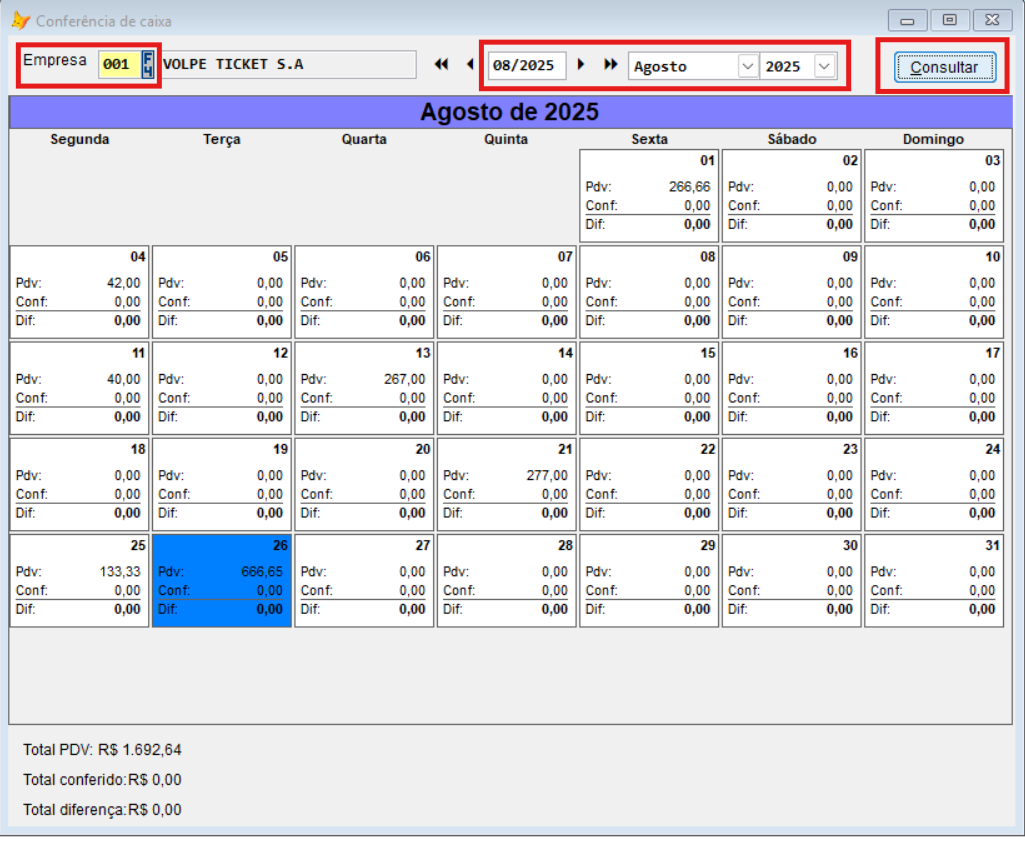
Task: Open the Agosto month dropdown
Action: [747, 66]
